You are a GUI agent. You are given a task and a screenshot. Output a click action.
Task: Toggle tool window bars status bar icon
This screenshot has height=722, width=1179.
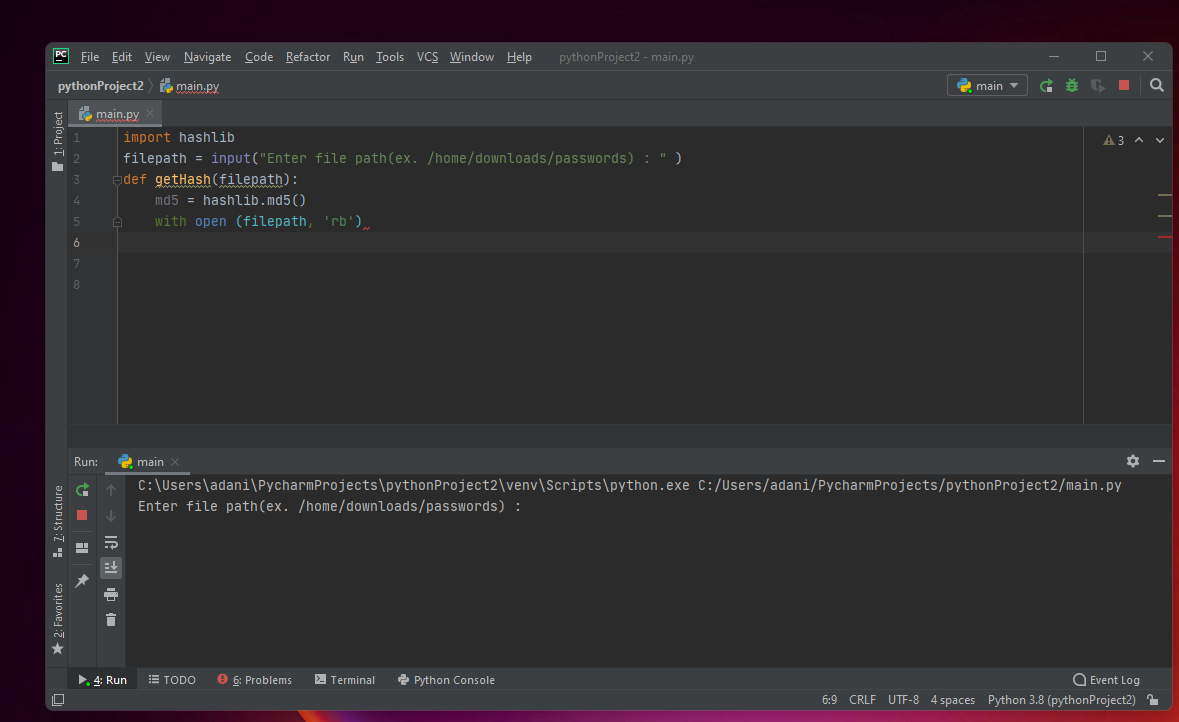[58, 700]
